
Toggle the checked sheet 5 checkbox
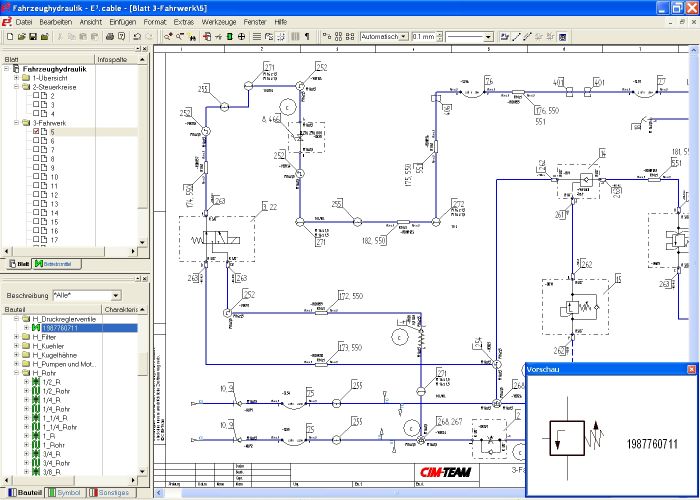pos(37,132)
